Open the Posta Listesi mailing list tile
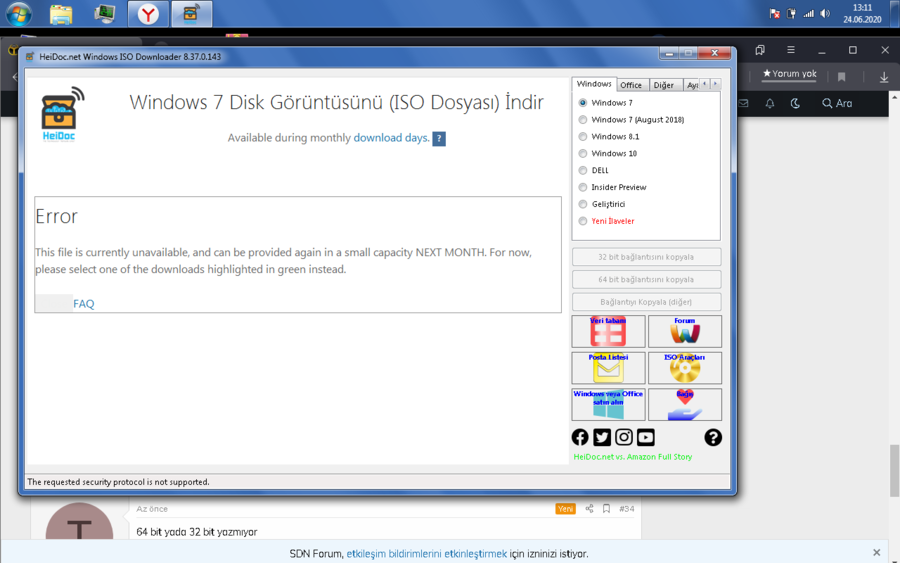 (608, 368)
